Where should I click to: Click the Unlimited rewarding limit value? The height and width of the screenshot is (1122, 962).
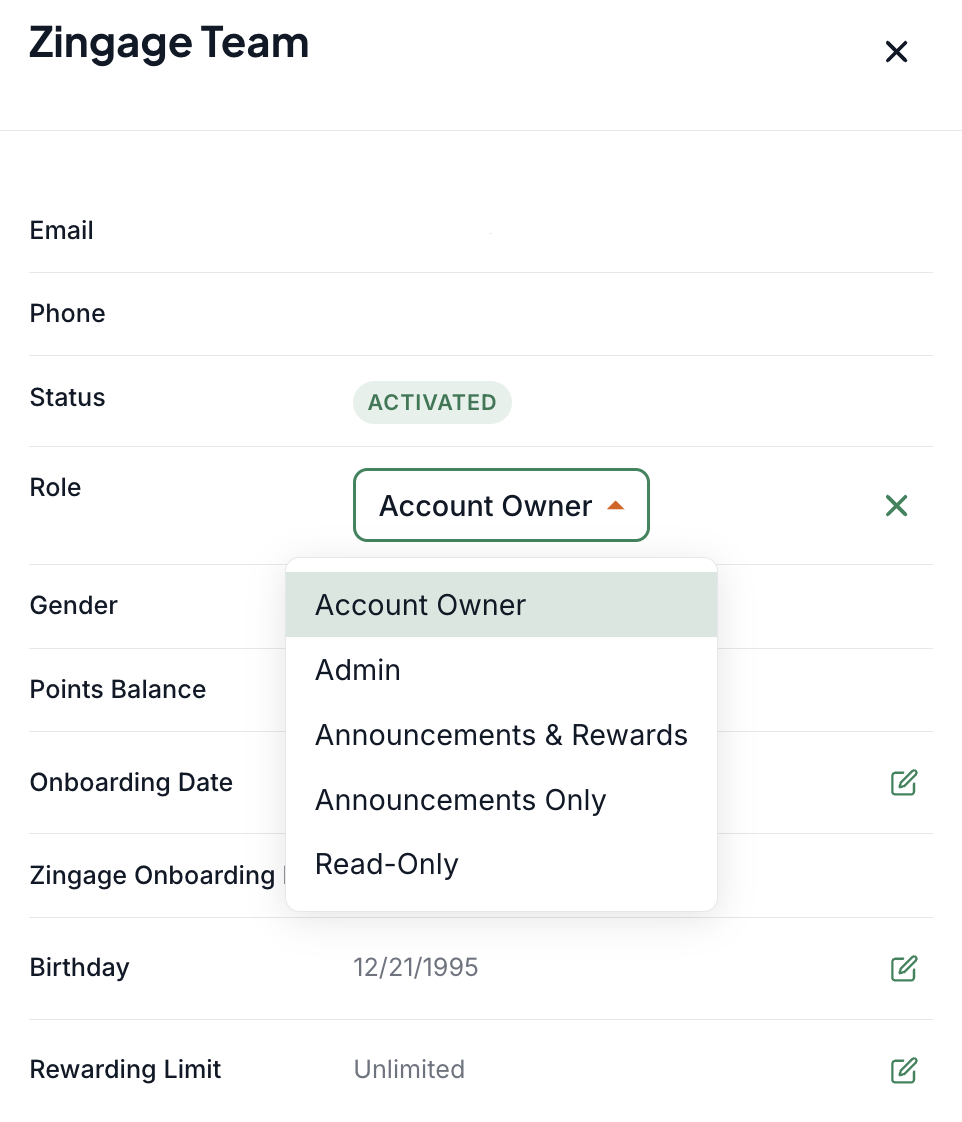coord(409,1069)
